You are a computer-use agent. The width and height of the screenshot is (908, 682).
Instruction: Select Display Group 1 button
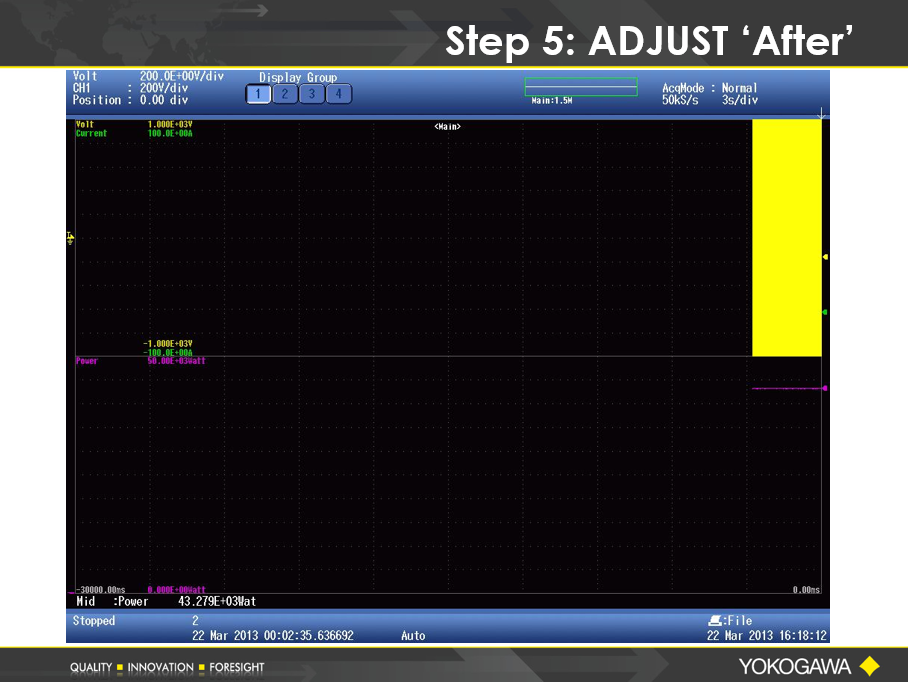click(x=258, y=94)
